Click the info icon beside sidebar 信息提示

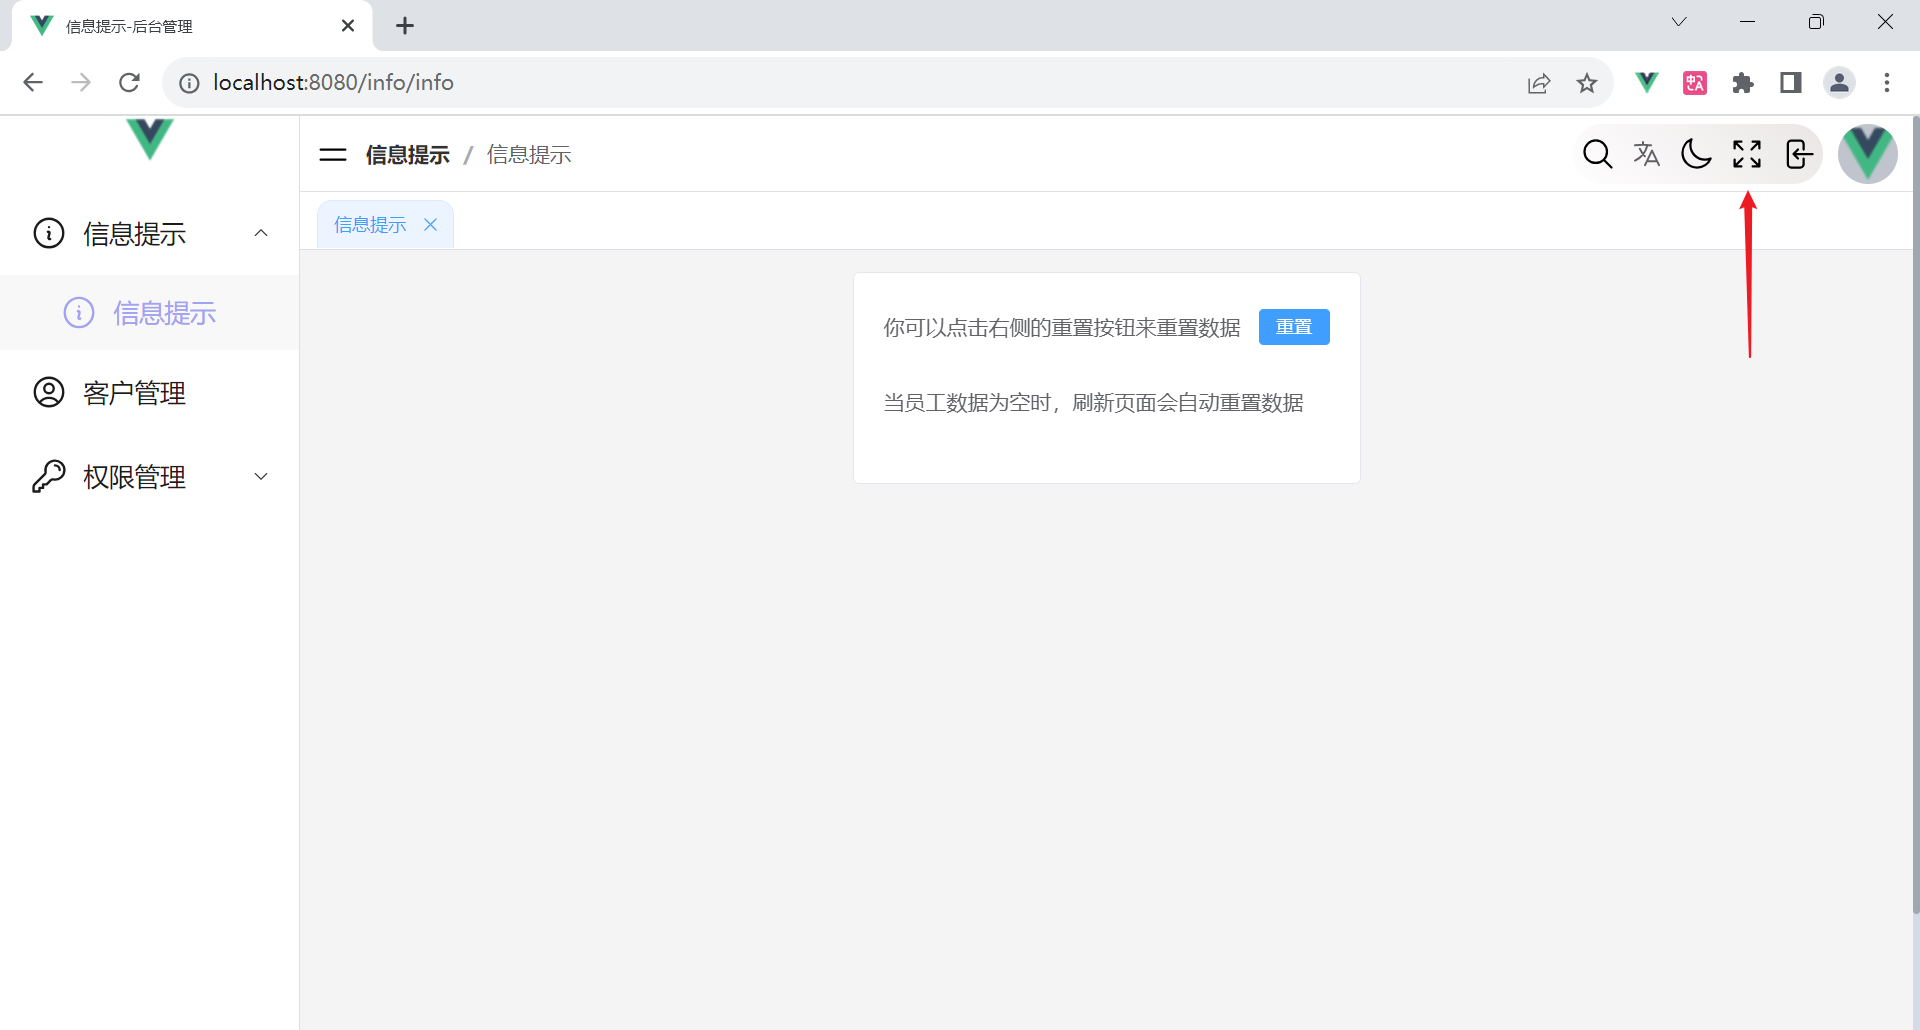[x=49, y=233]
